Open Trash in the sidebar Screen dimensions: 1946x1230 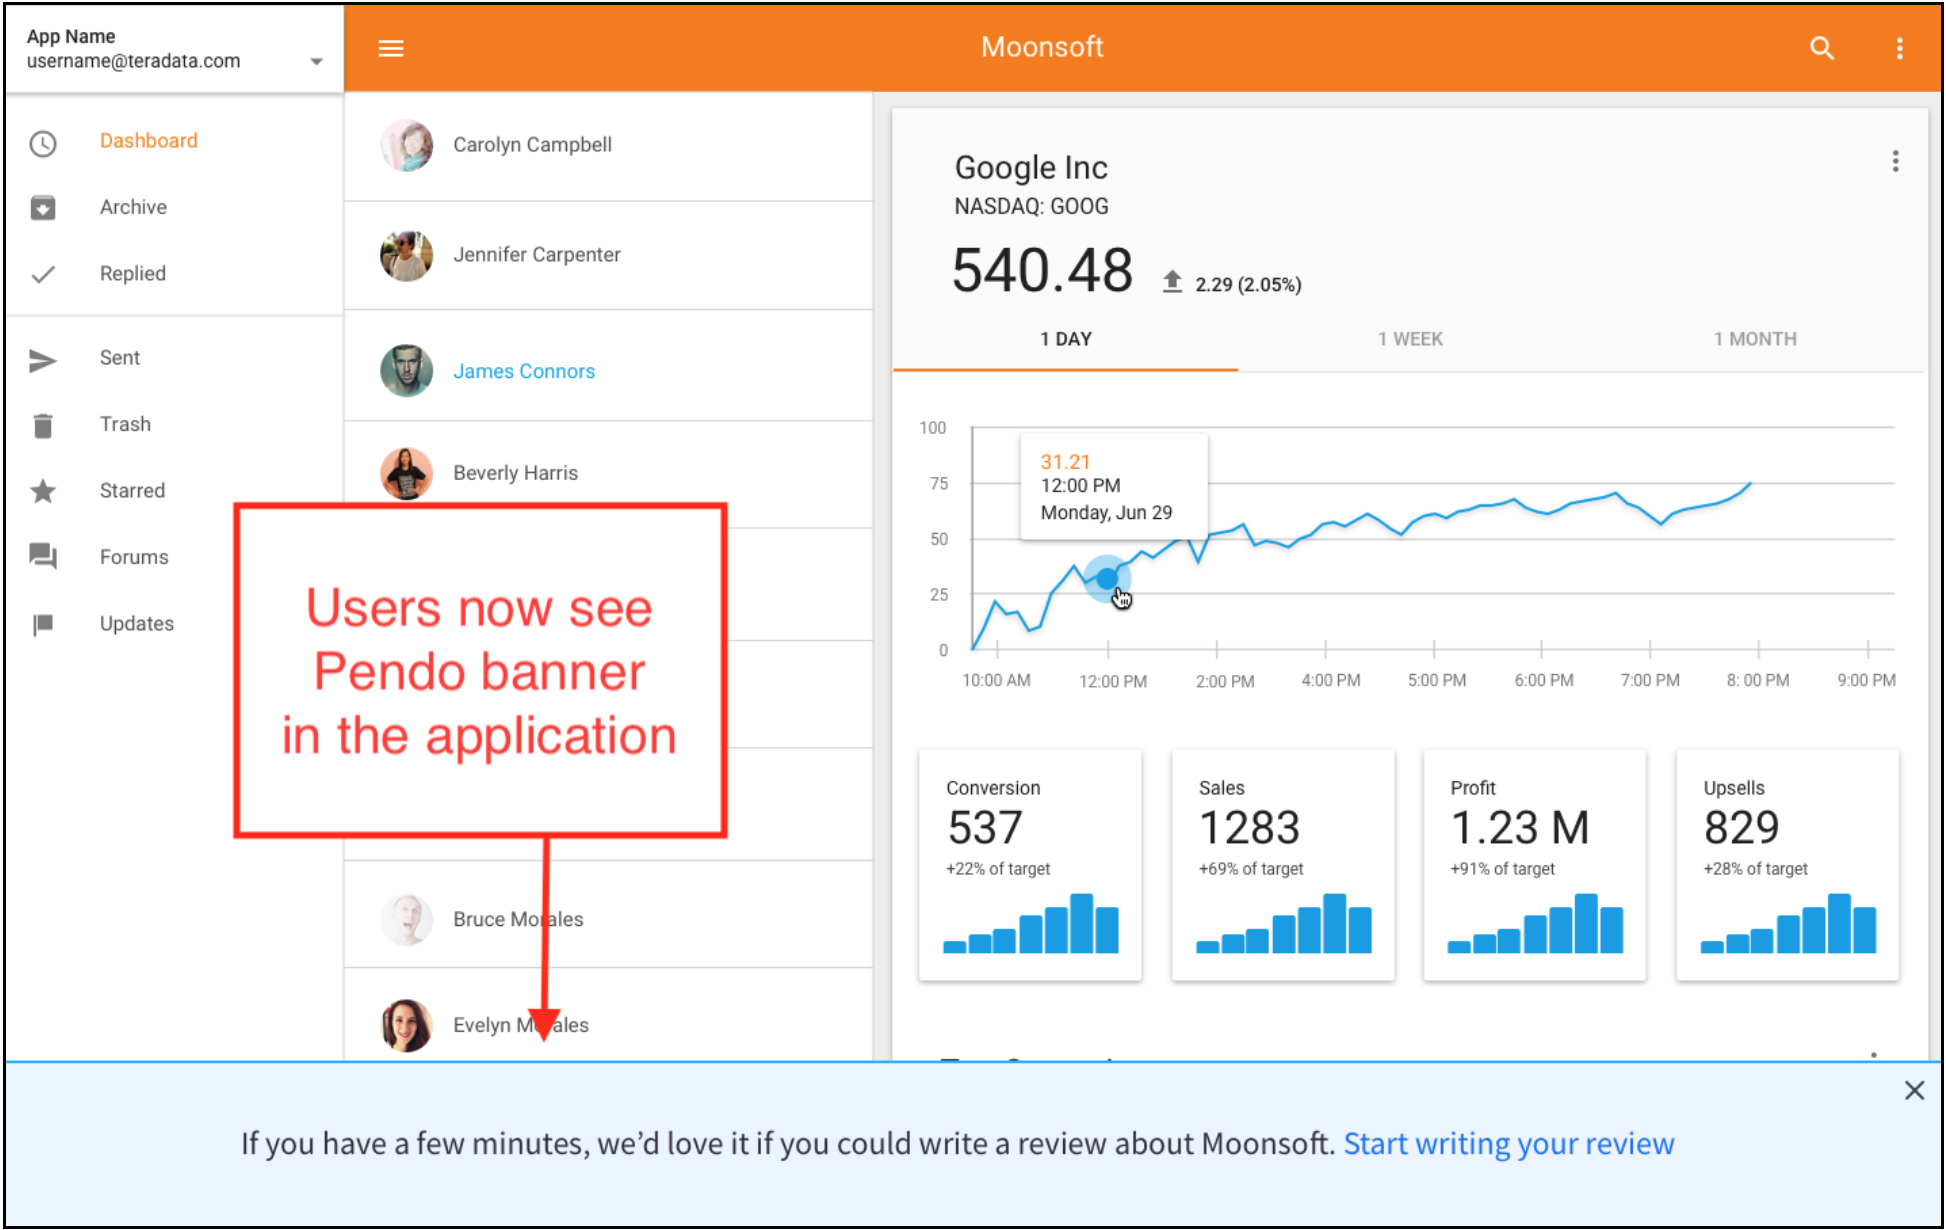pyautogui.click(x=125, y=424)
